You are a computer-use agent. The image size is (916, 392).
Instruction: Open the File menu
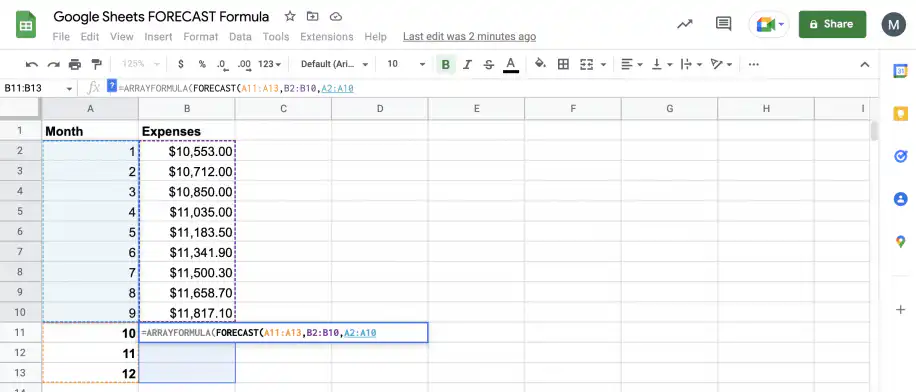click(x=61, y=37)
